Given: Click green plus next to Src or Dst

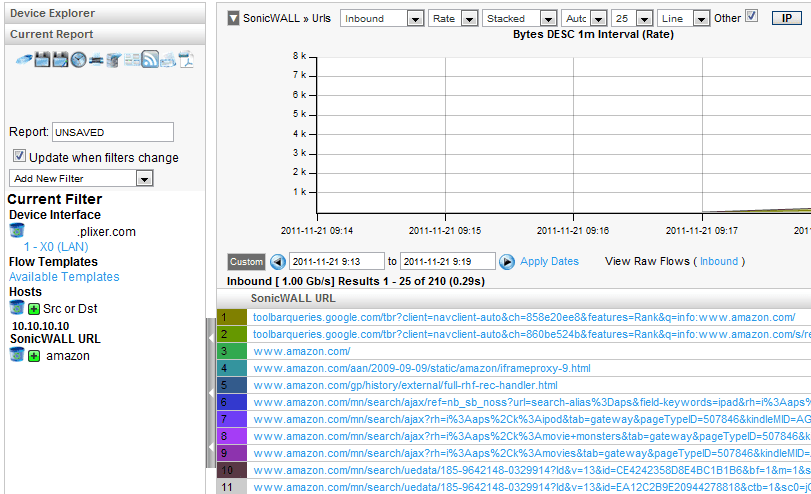Looking at the screenshot, I should tap(34, 309).
